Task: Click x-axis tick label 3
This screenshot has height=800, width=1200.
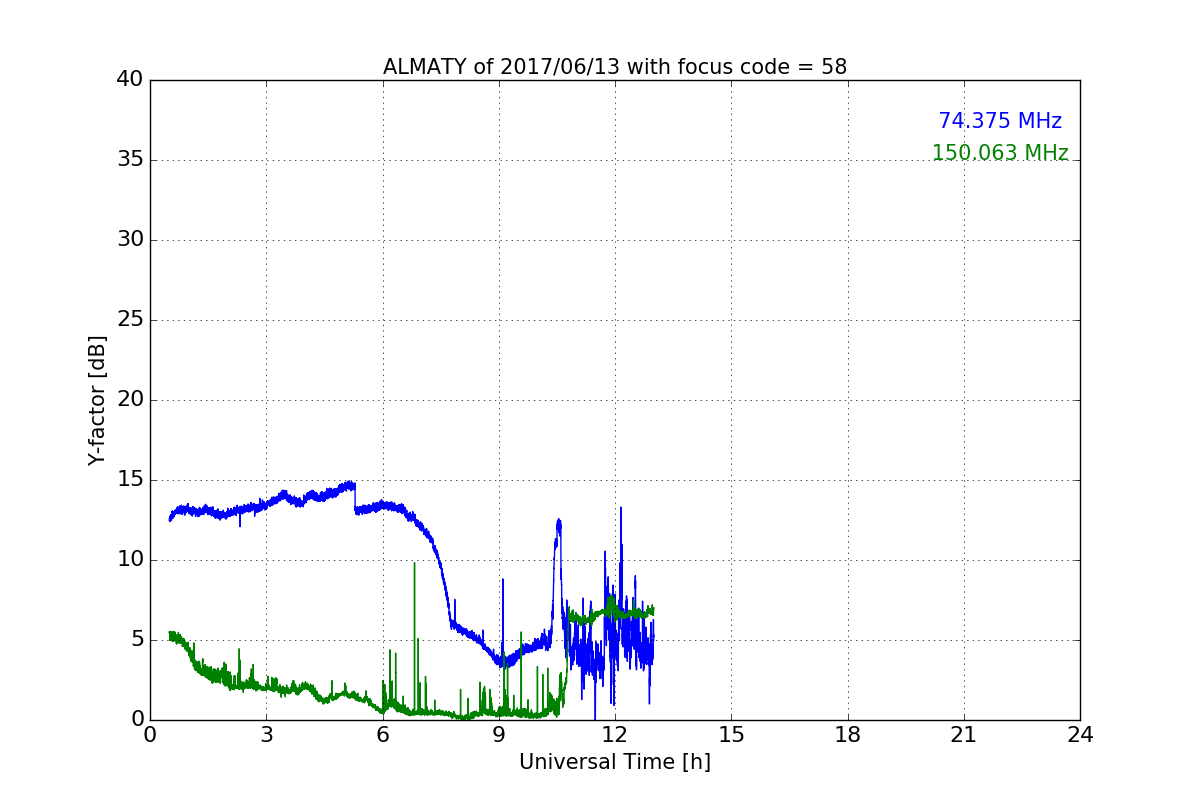Action: 266,735
